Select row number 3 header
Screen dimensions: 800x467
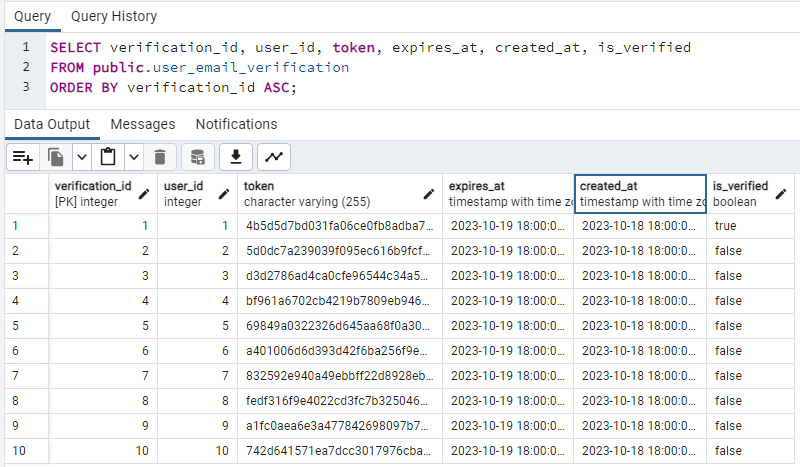coord(27,276)
